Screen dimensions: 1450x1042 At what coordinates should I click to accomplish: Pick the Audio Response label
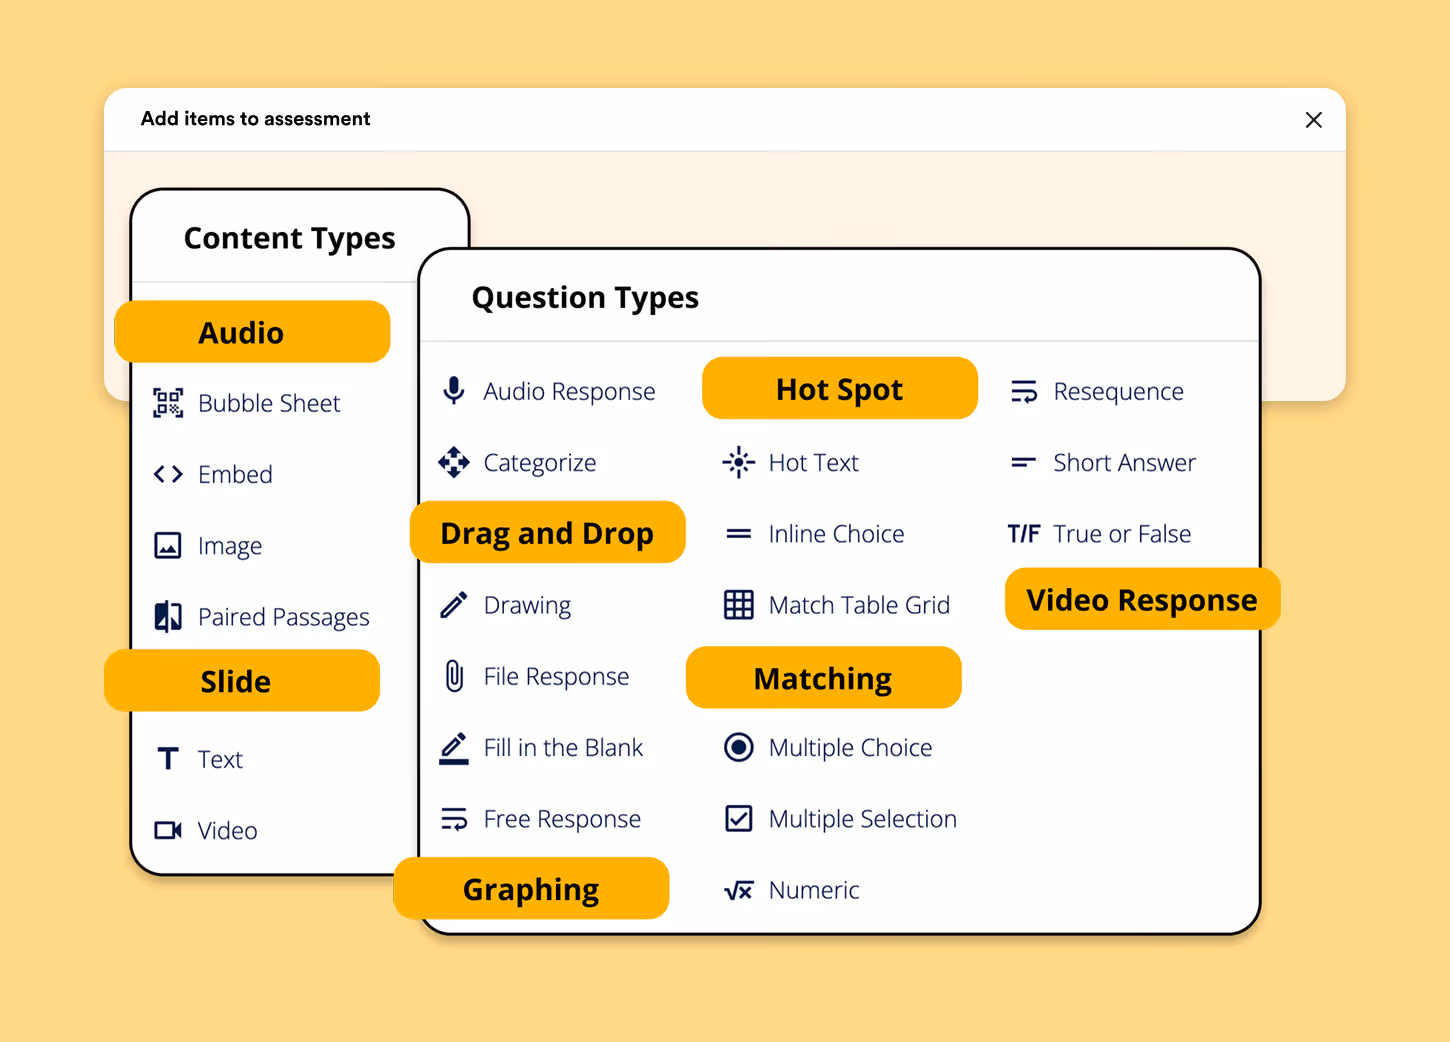coord(569,391)
